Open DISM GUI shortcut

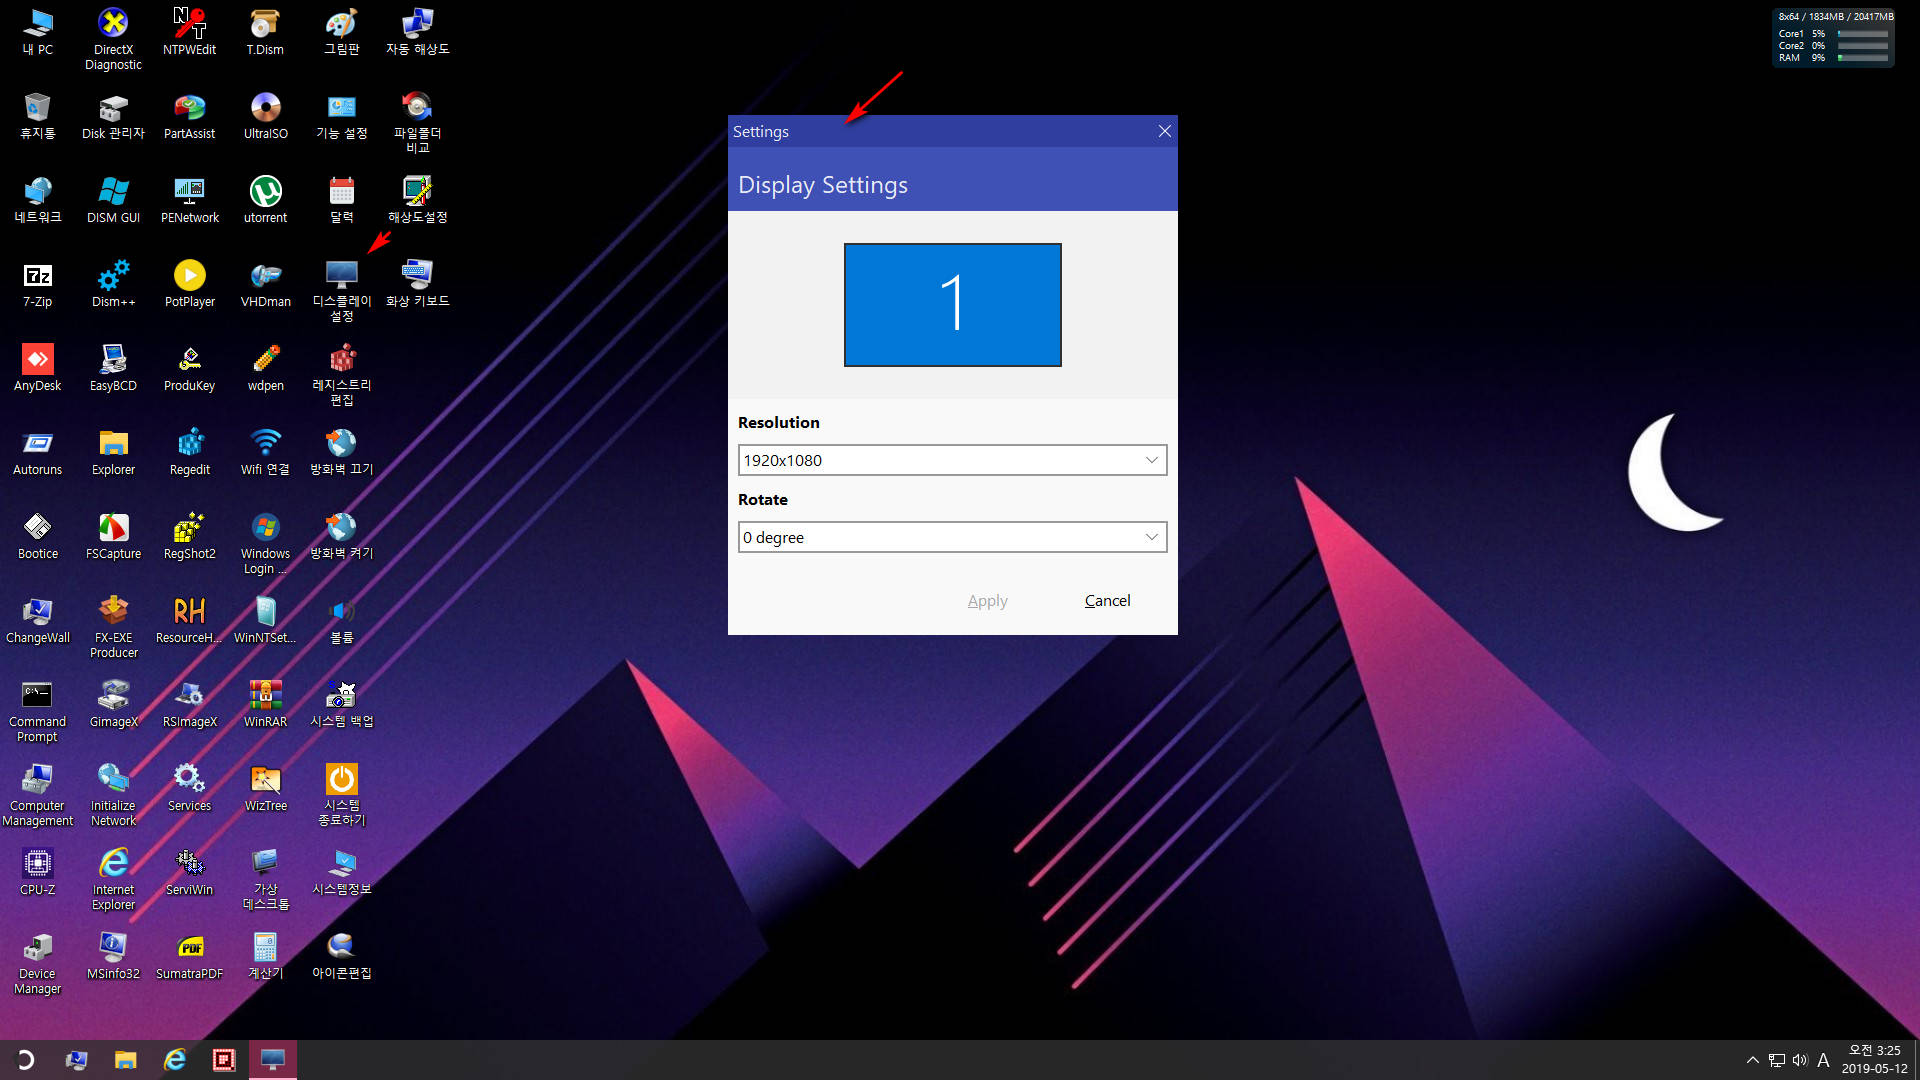113,199
